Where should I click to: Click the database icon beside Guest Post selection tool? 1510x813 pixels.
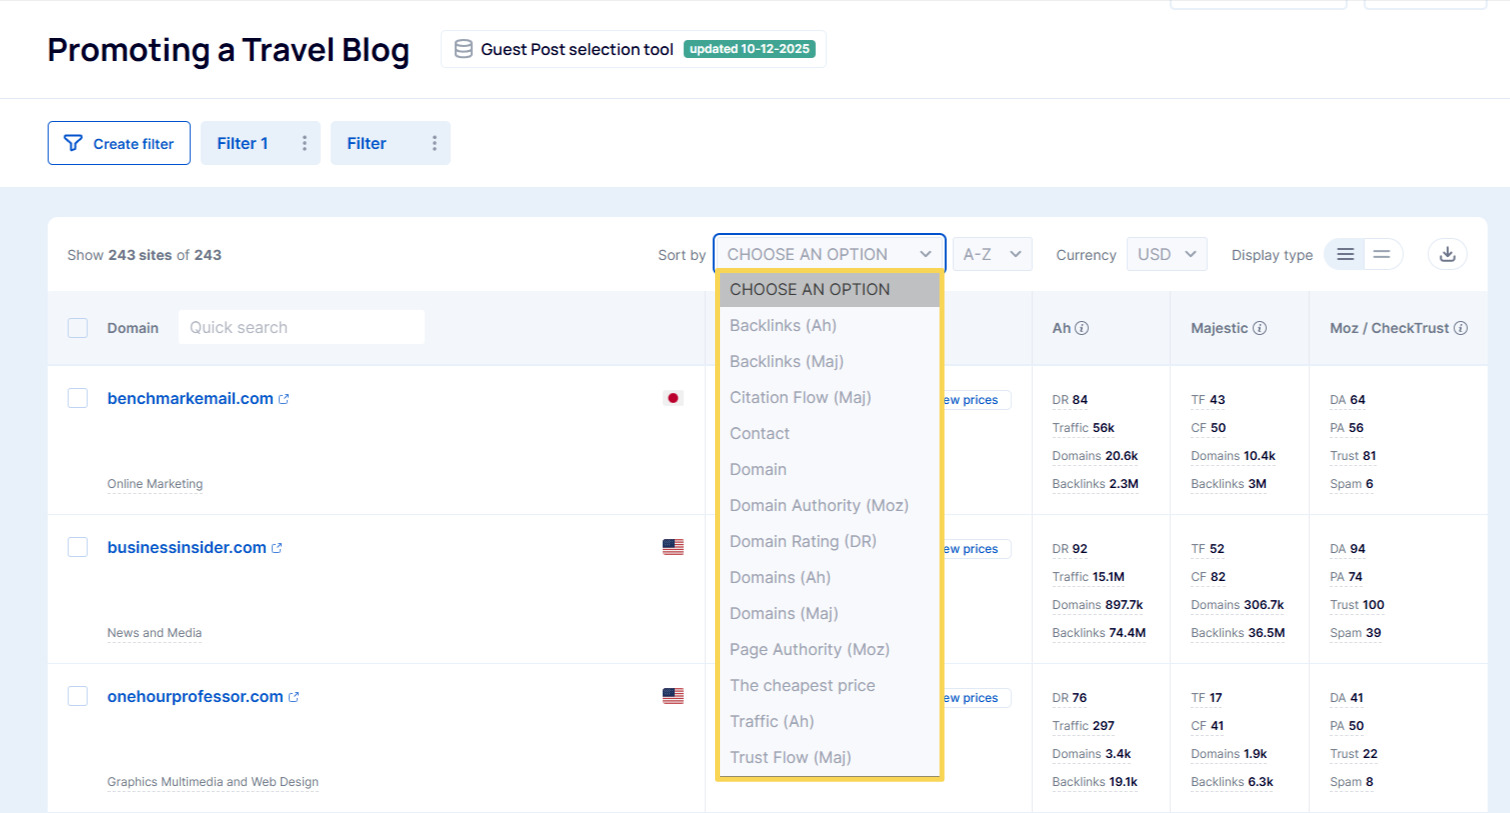[462, 47]
